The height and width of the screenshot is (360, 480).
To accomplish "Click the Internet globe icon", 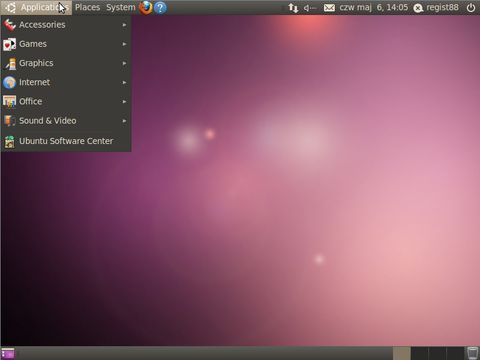I will 9,83.
